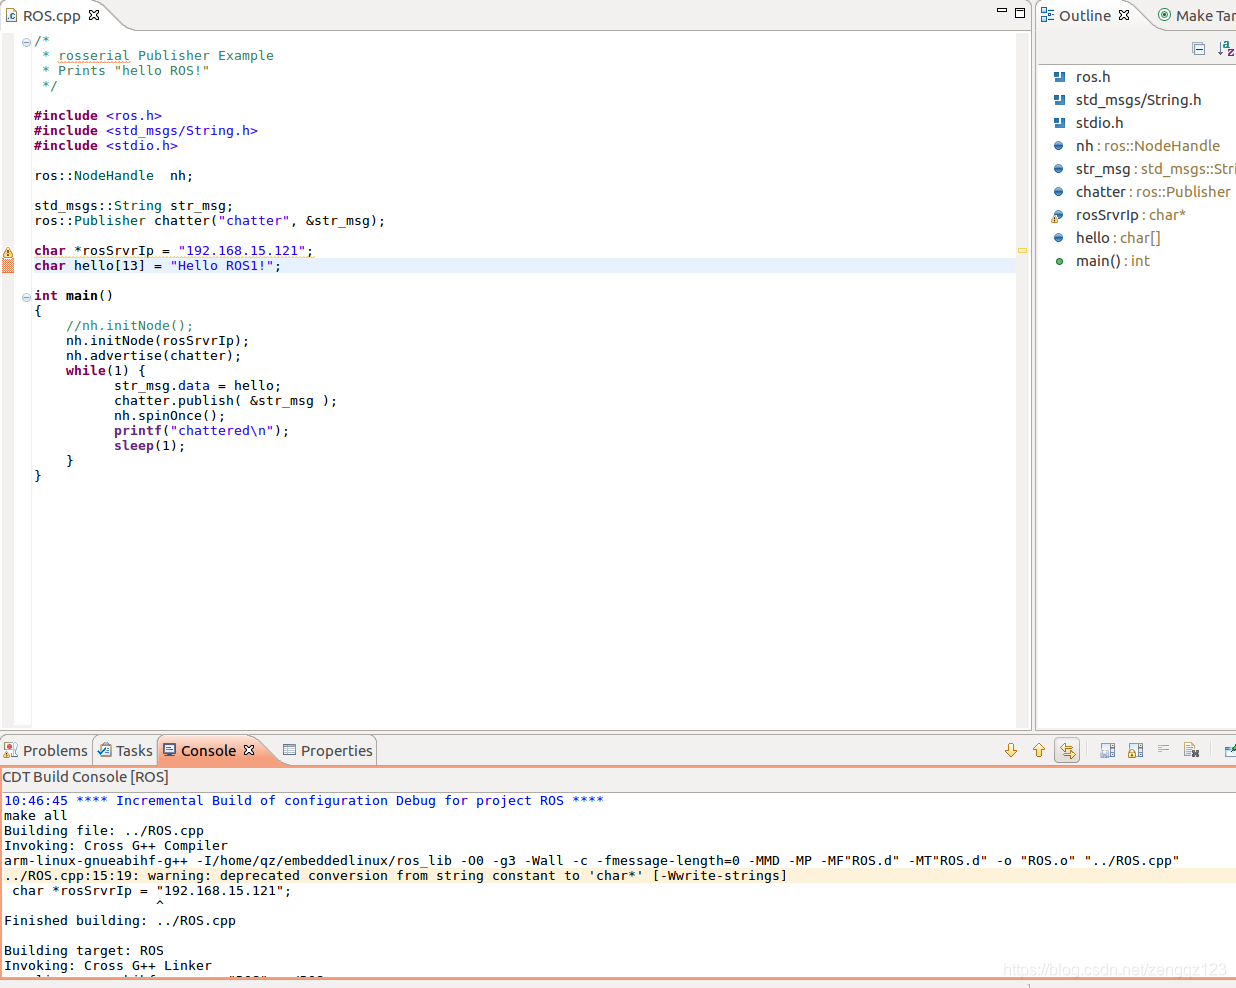Place cursor on nh.initNode(rosSrvrIp) line
This screenshot has height=988, width=1236.
click(158, 341)
